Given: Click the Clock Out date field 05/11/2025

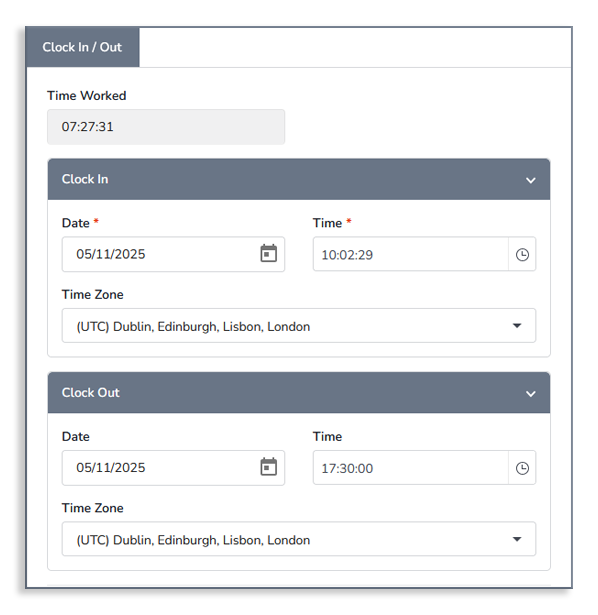Looking at the screenshot, I should (x=173, y=468).
